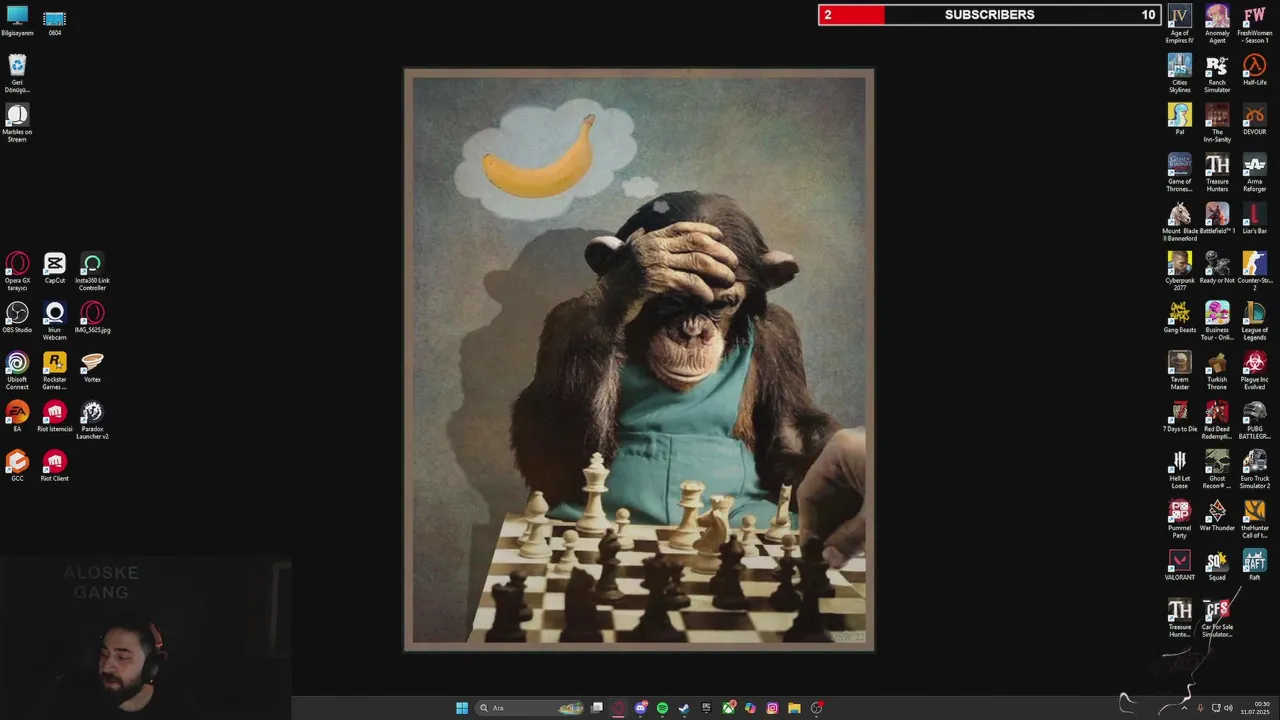Image resolution: width=1280 pixels, height=720 pixels.
Task: Select the Riot Client shortcut
Action: 55,466
